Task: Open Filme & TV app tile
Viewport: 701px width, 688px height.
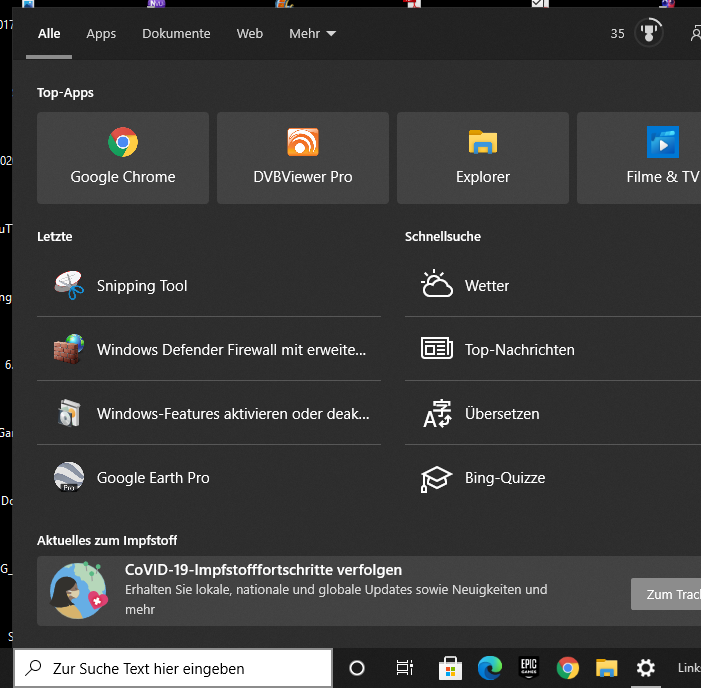Action: pyautogui.click(x=639, y=158)
